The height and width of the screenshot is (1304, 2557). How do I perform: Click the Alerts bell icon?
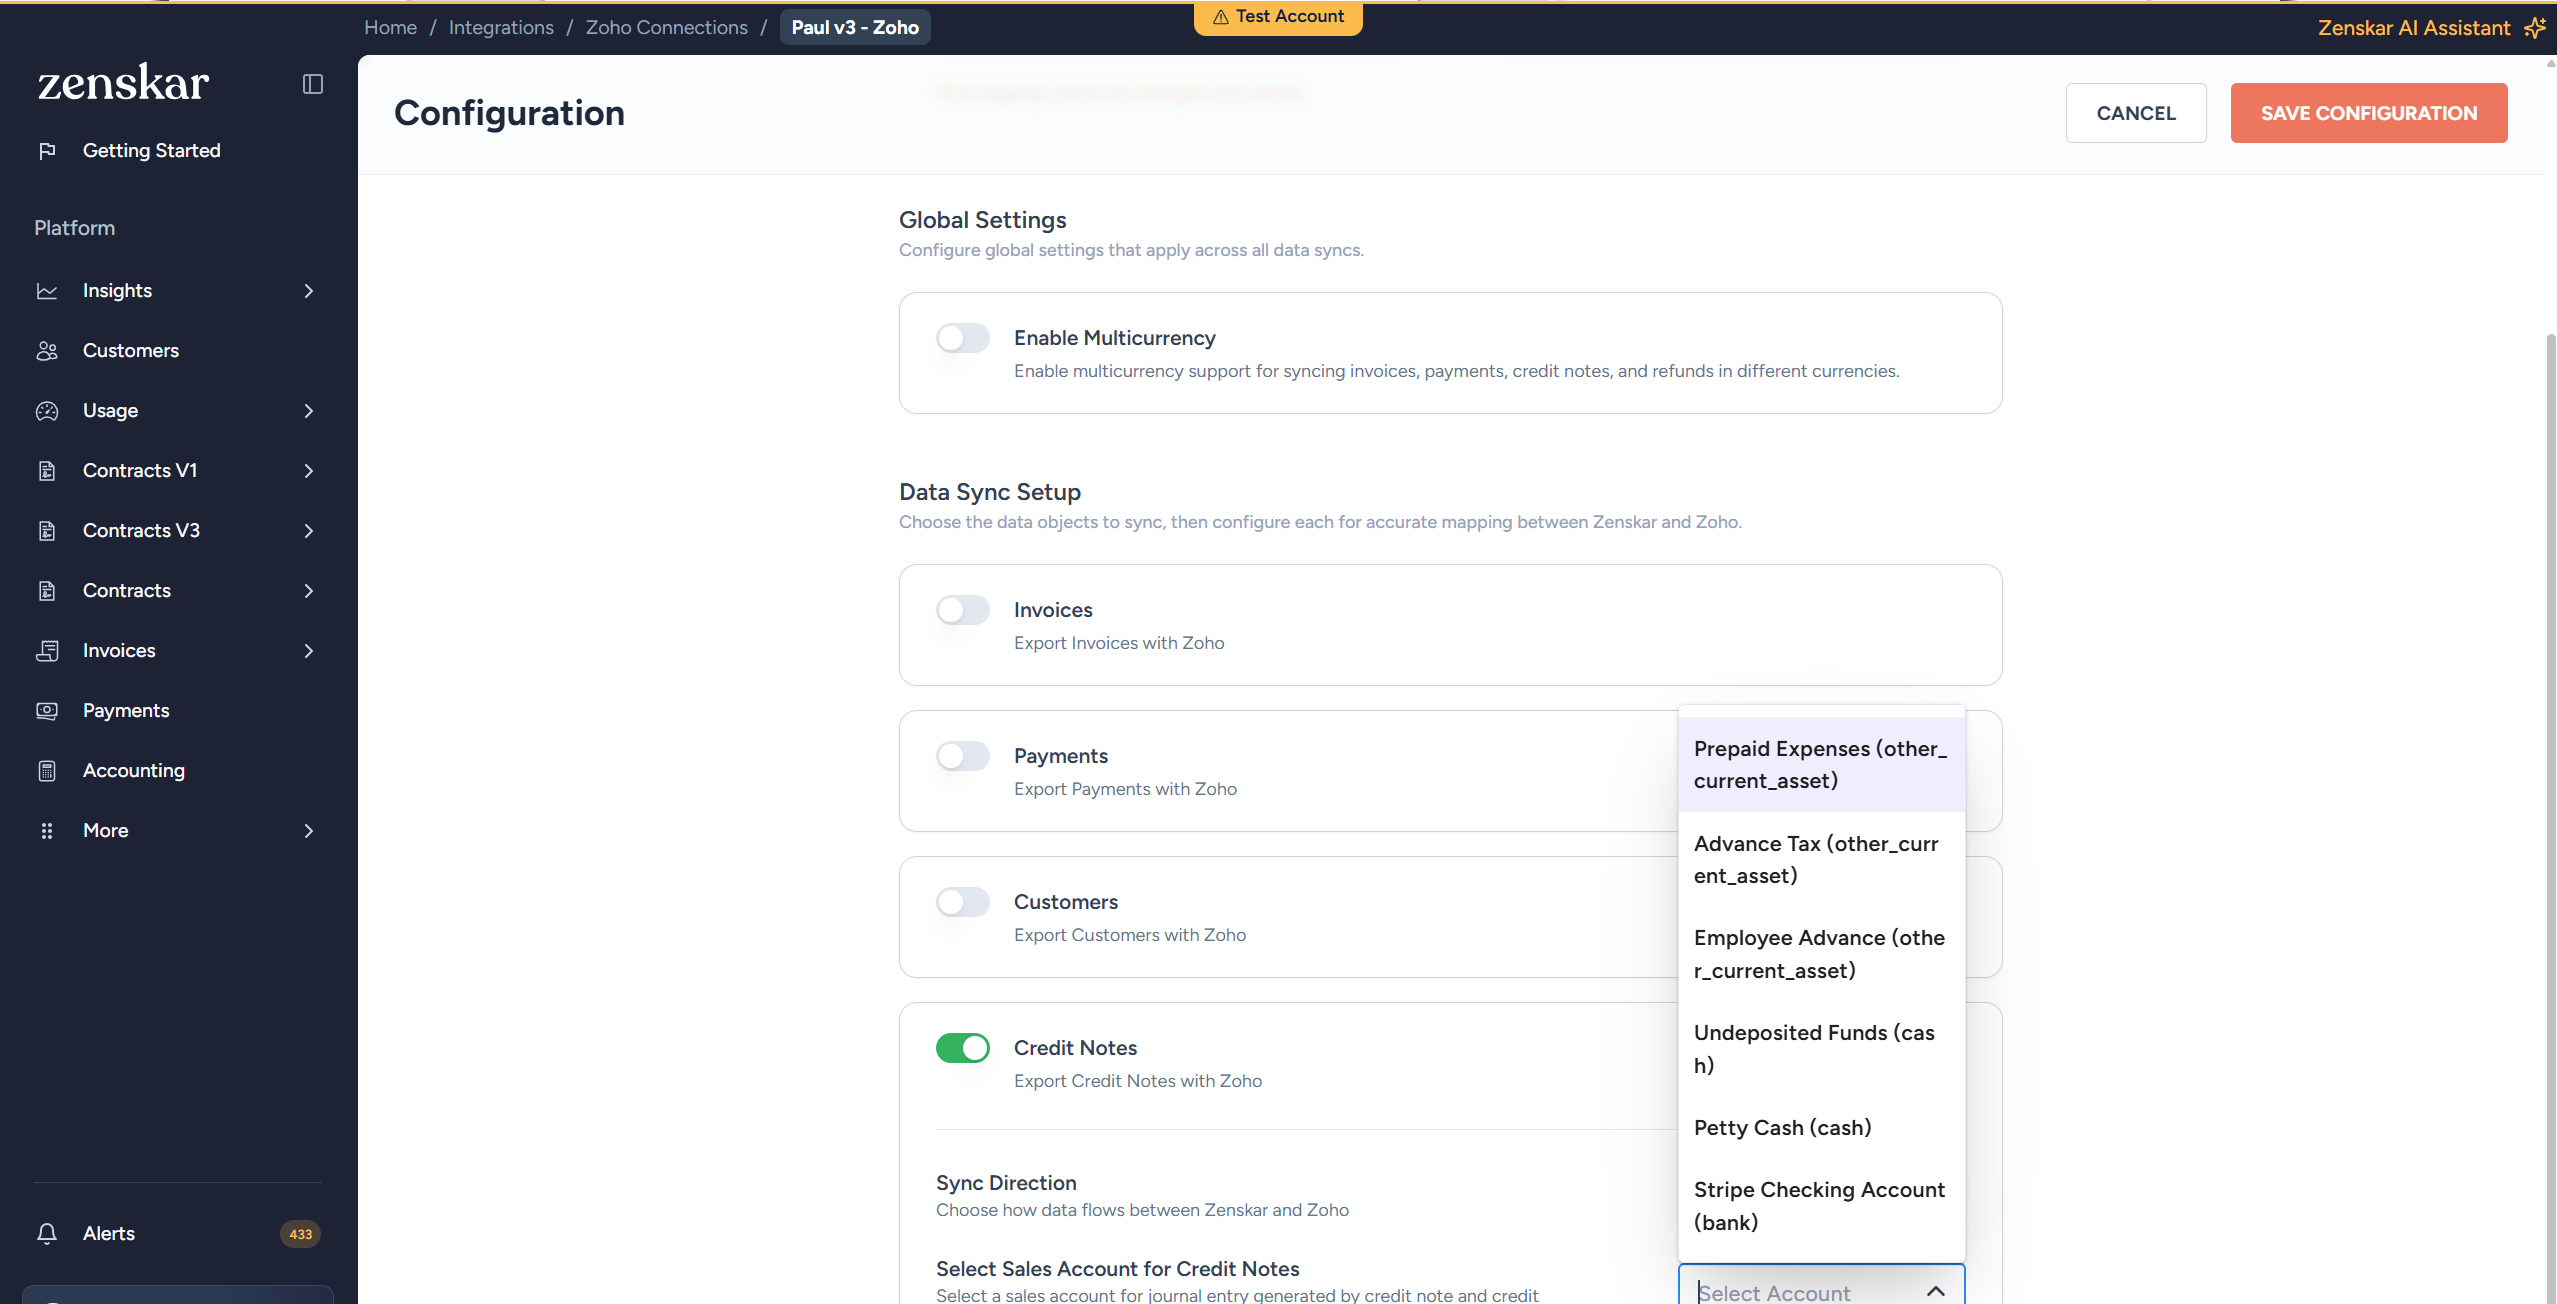(47, 1233)
